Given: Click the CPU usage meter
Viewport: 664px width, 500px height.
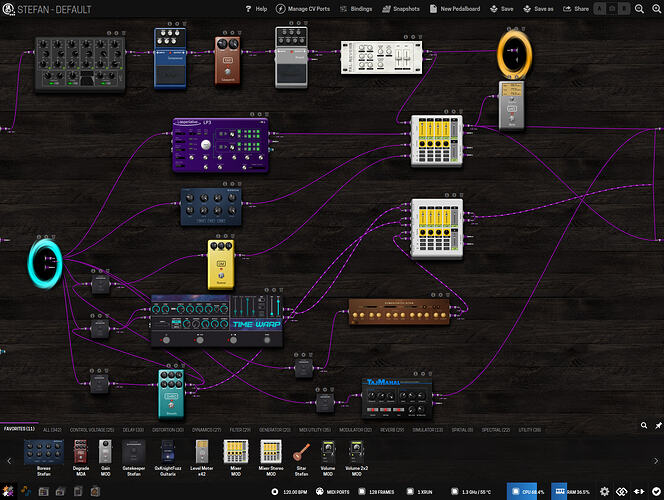Looking at the screenshot, I should click(x=528, y=492).
